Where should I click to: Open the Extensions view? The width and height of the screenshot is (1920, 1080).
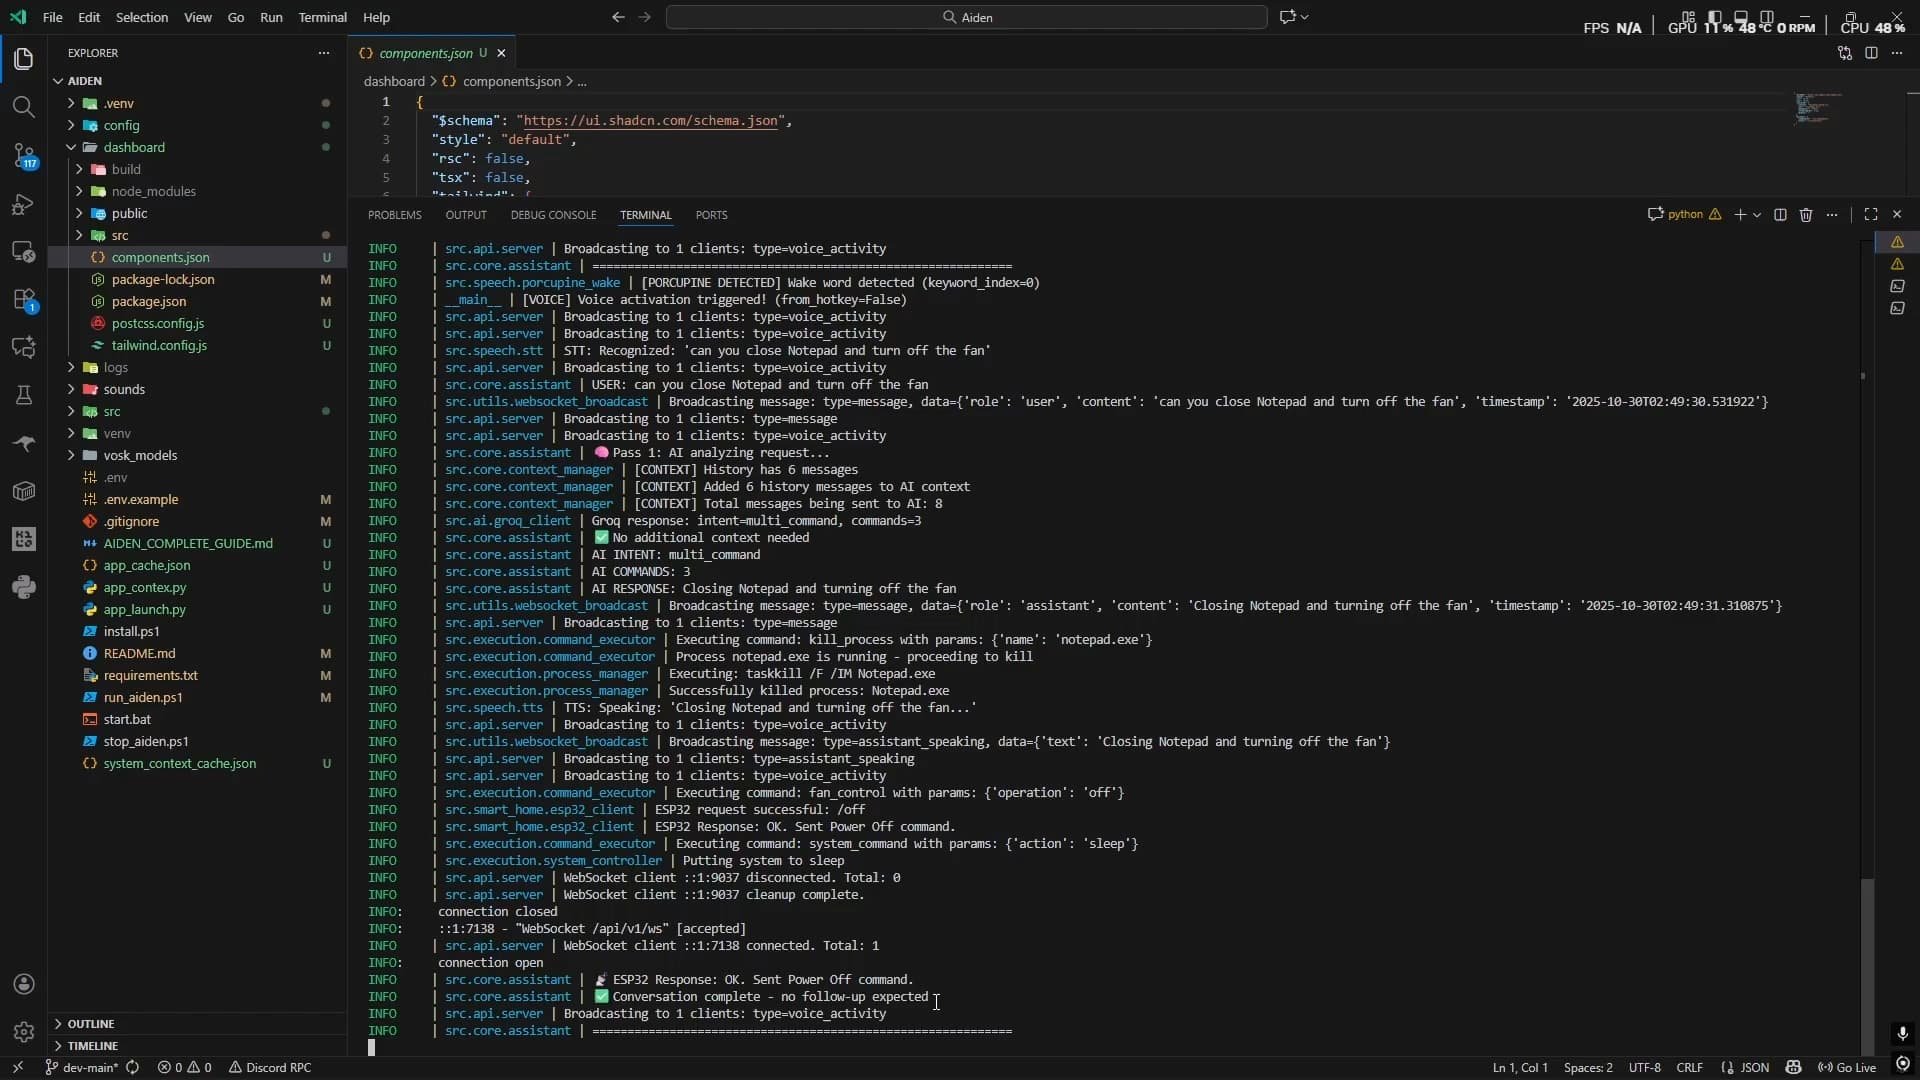pos(24,300)
